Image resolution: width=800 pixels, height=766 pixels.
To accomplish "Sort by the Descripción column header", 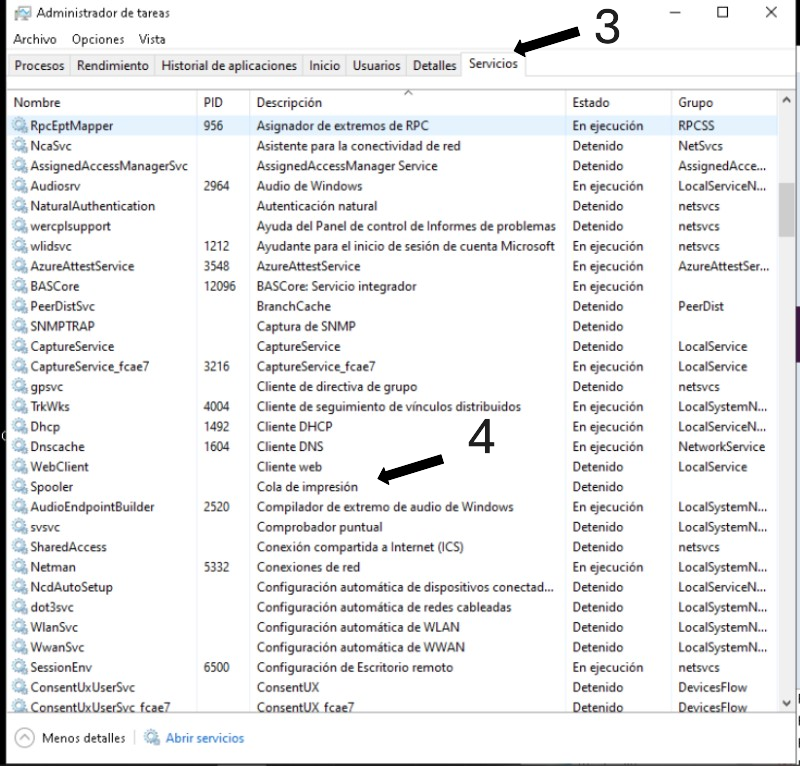I will pyautogui.click(x=289, y=102).
